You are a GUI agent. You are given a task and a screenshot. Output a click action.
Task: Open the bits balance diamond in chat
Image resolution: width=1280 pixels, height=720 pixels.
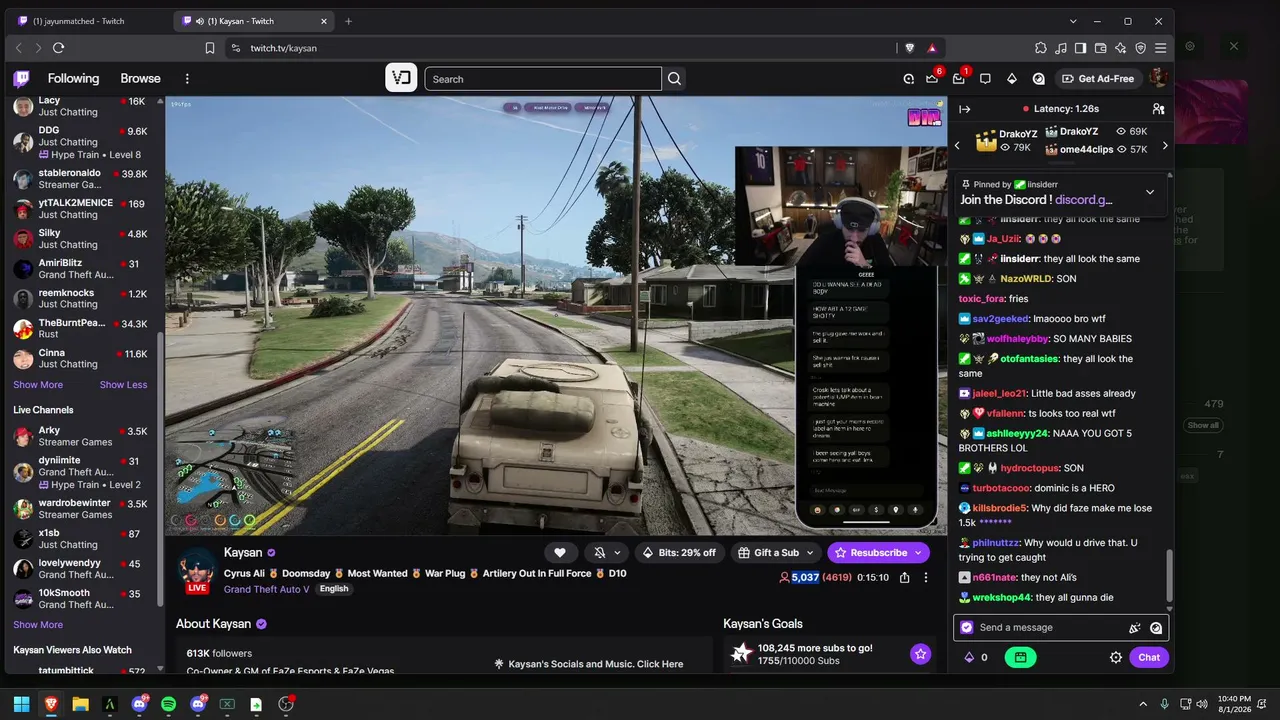point(968,657)
